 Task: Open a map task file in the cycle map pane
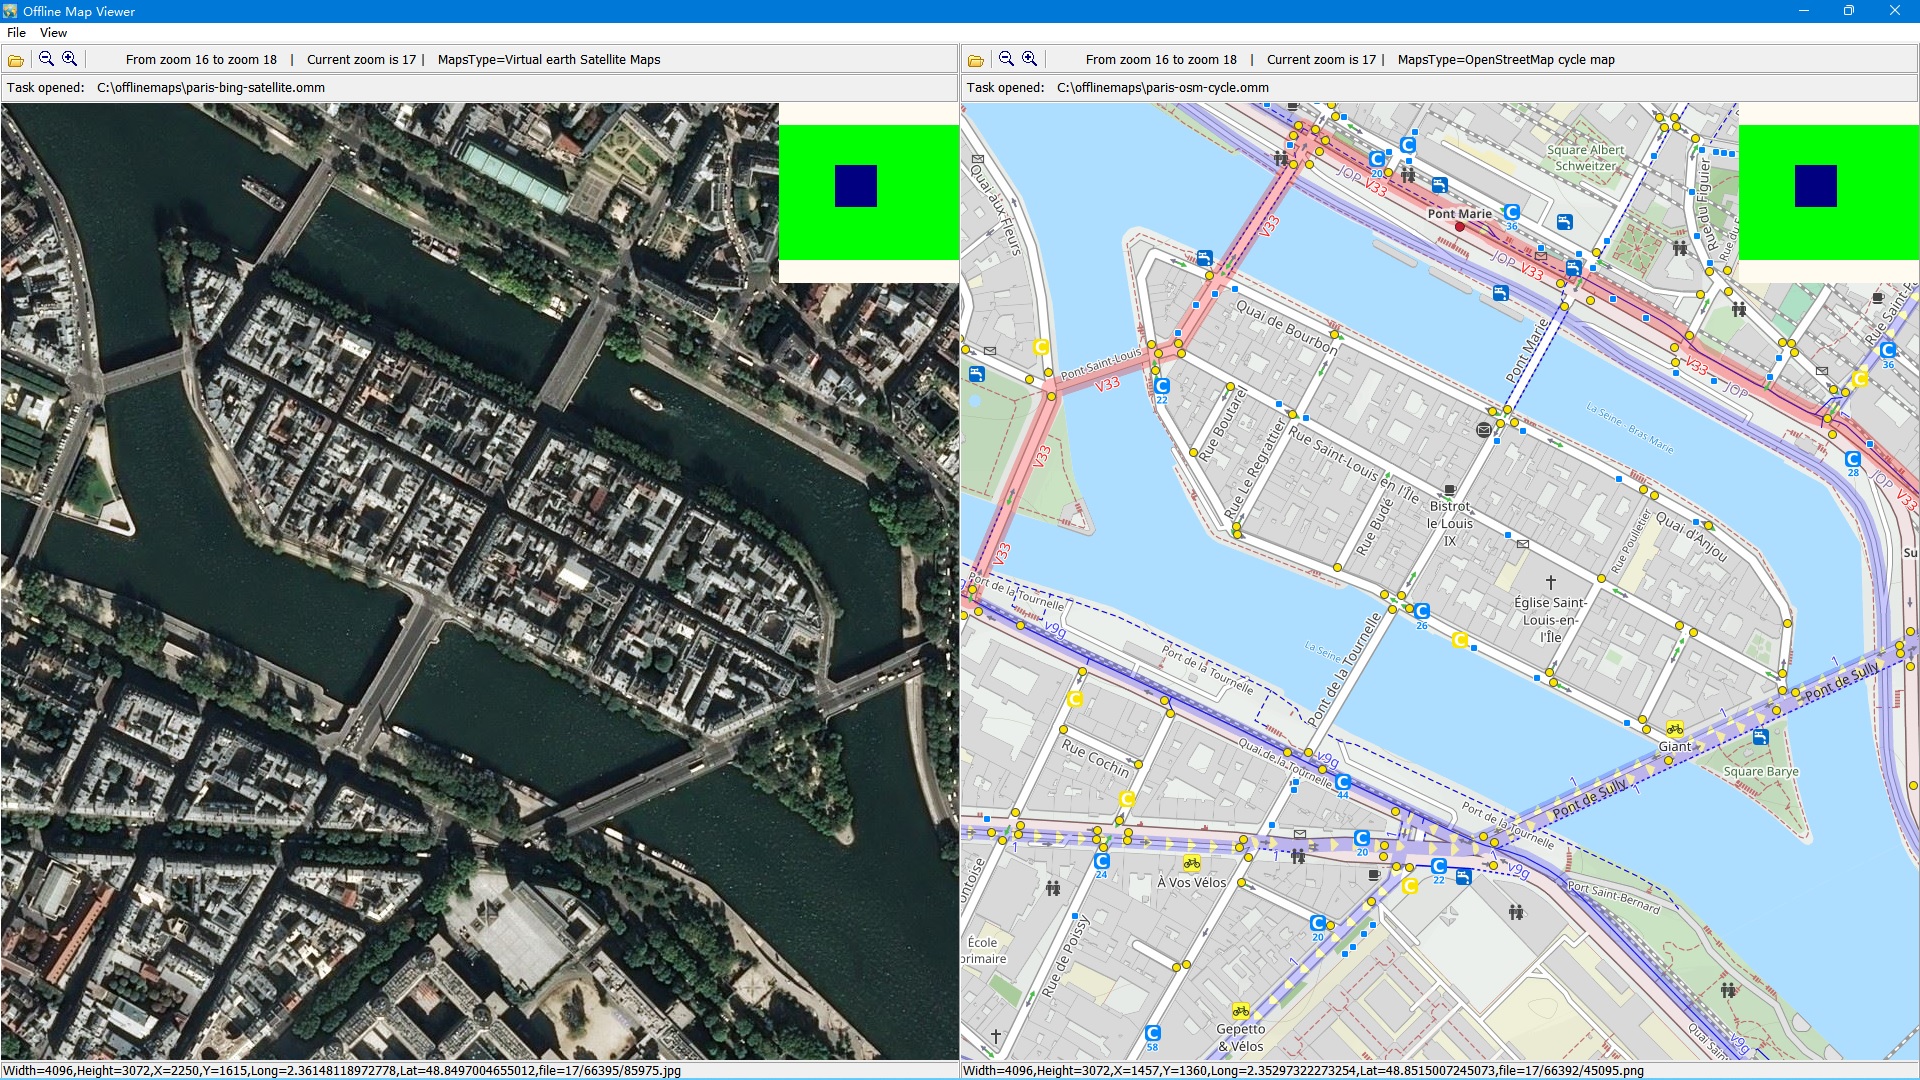click(975, 59)
